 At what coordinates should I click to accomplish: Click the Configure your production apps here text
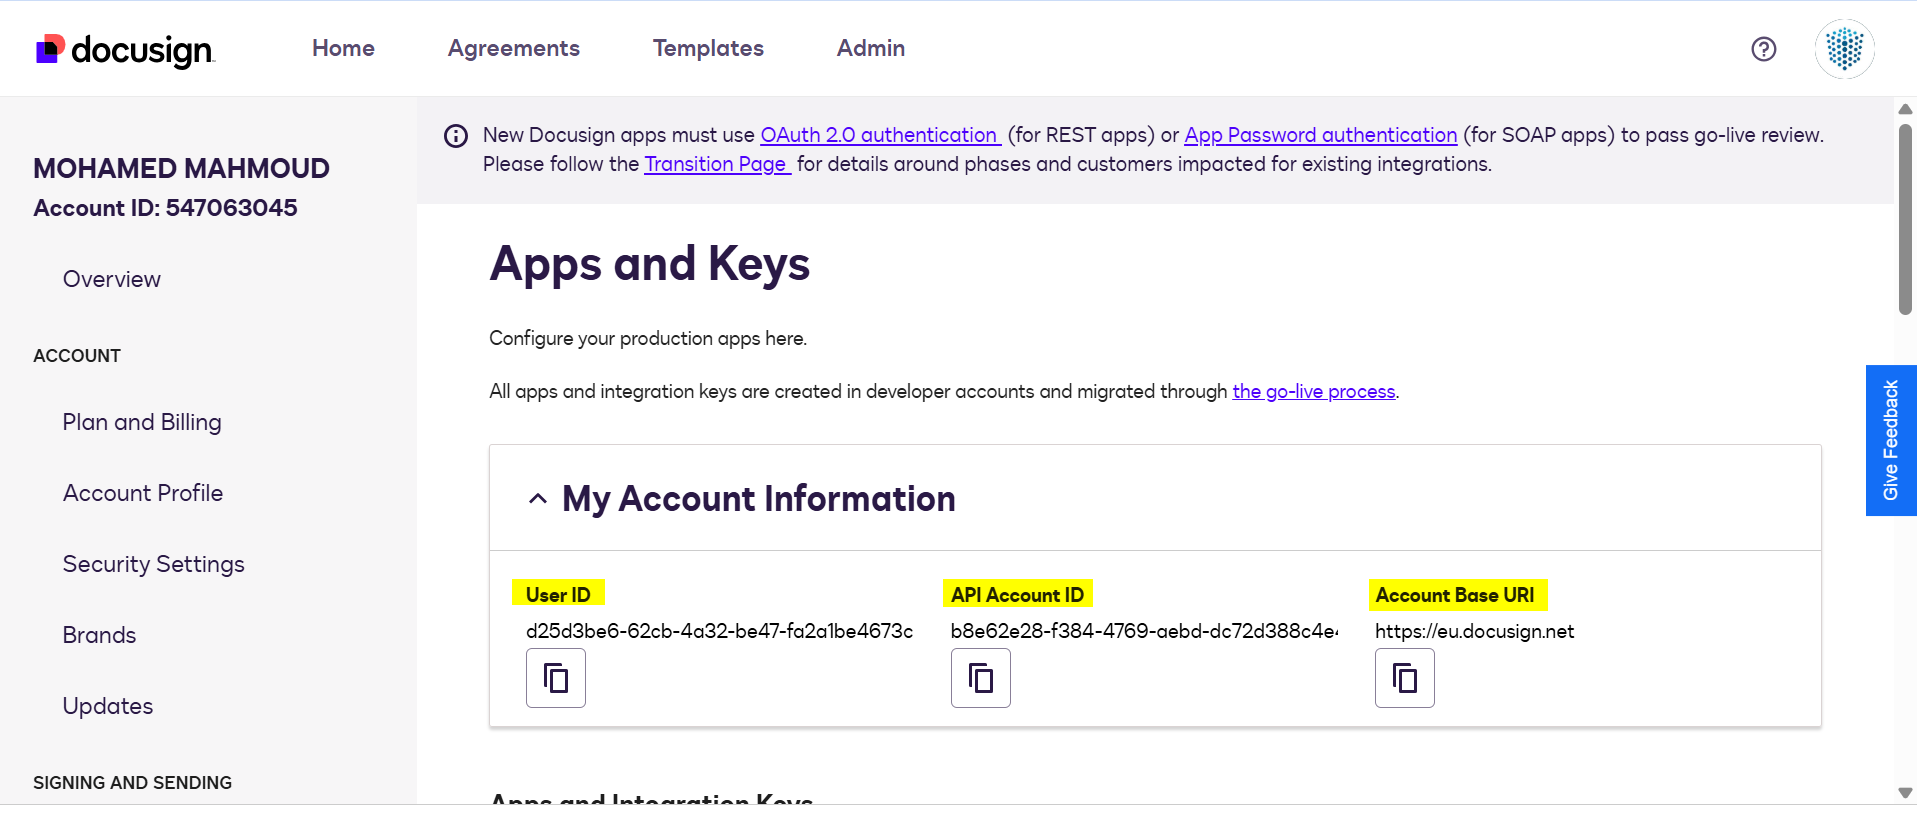648,338
